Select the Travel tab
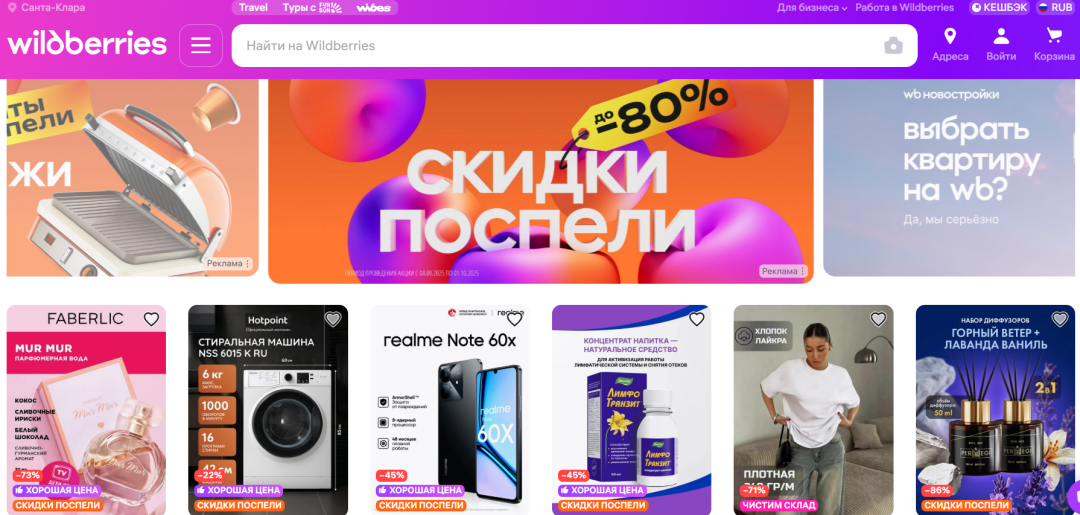Viewport: 1080px width, 515px height. [253, 8]
